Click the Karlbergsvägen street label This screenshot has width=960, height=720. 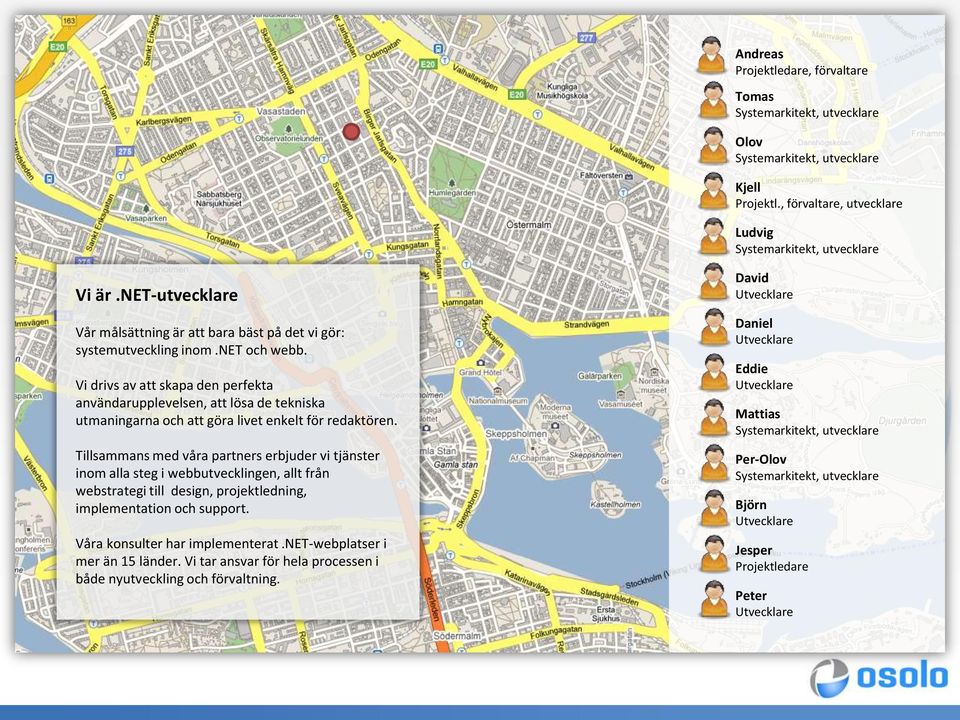tap(163, 120)
